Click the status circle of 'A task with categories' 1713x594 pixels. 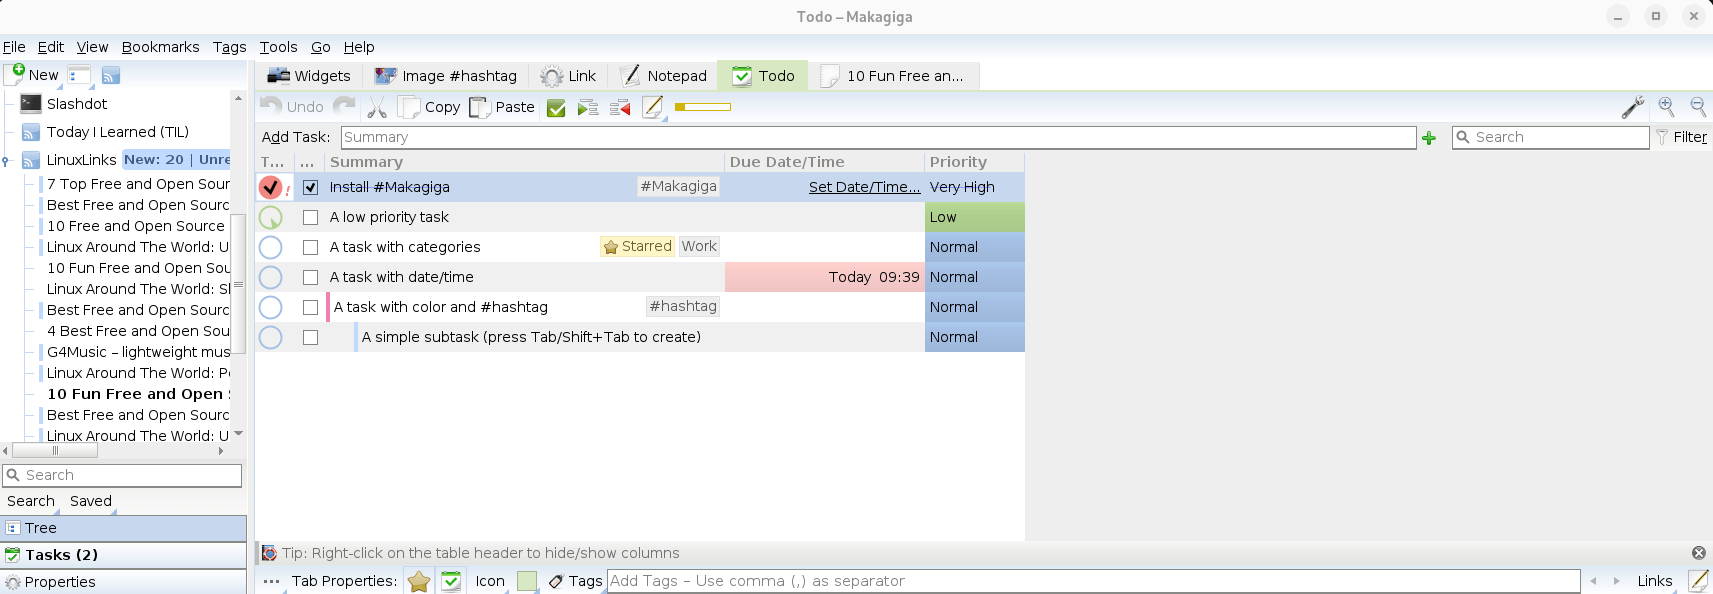[x=270, y=247]
